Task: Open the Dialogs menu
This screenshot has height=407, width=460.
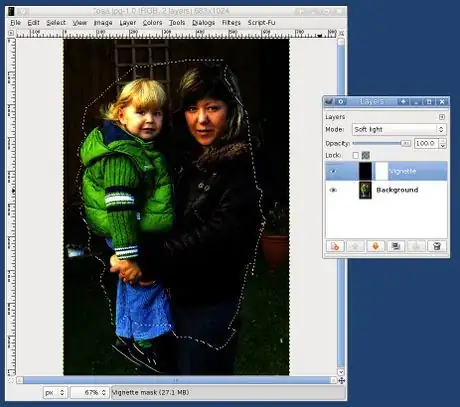Action: [203, 23]
